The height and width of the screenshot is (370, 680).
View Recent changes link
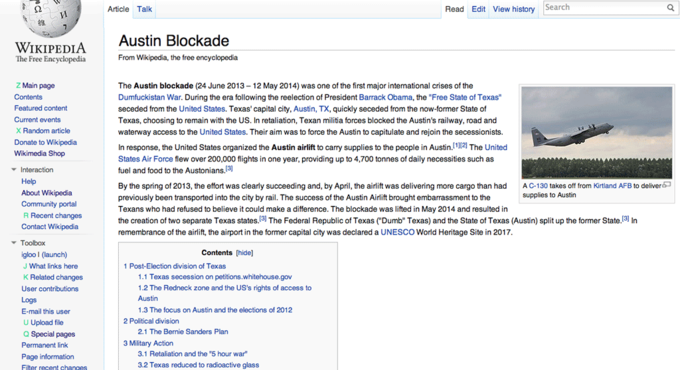coord(56,216)
